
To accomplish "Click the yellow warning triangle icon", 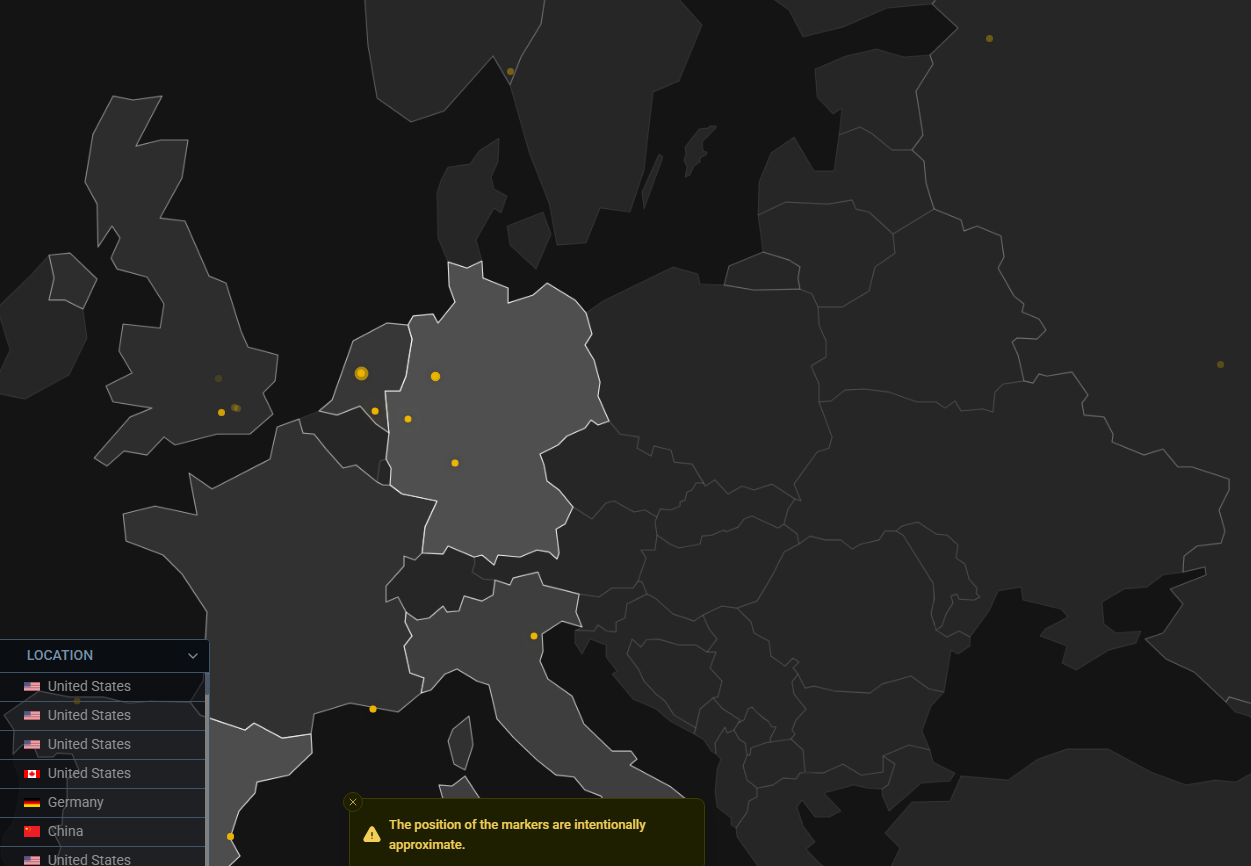I will pos(372,834).
